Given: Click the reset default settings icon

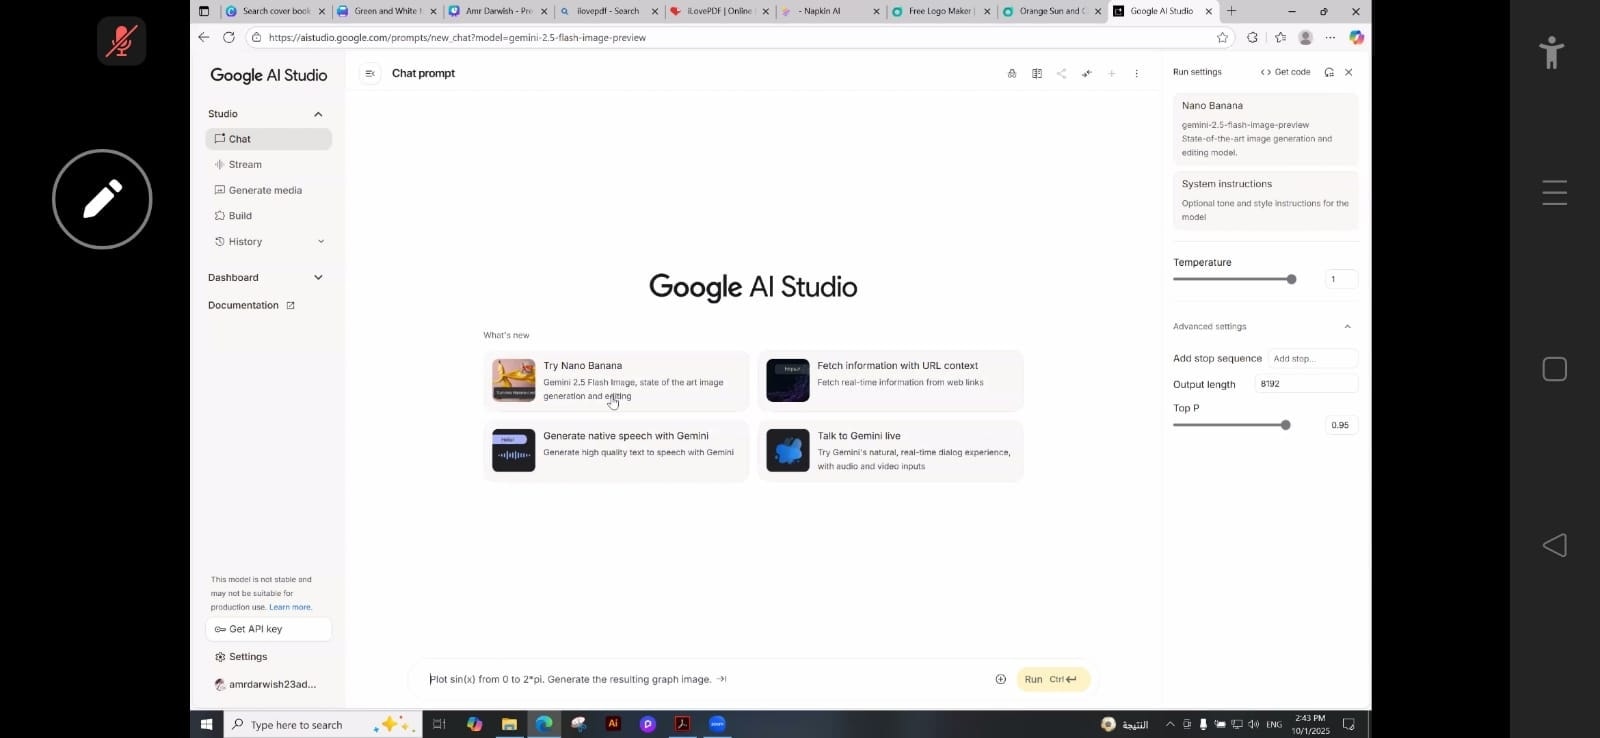Looking at the screenshot, I should pos(1329,72).
